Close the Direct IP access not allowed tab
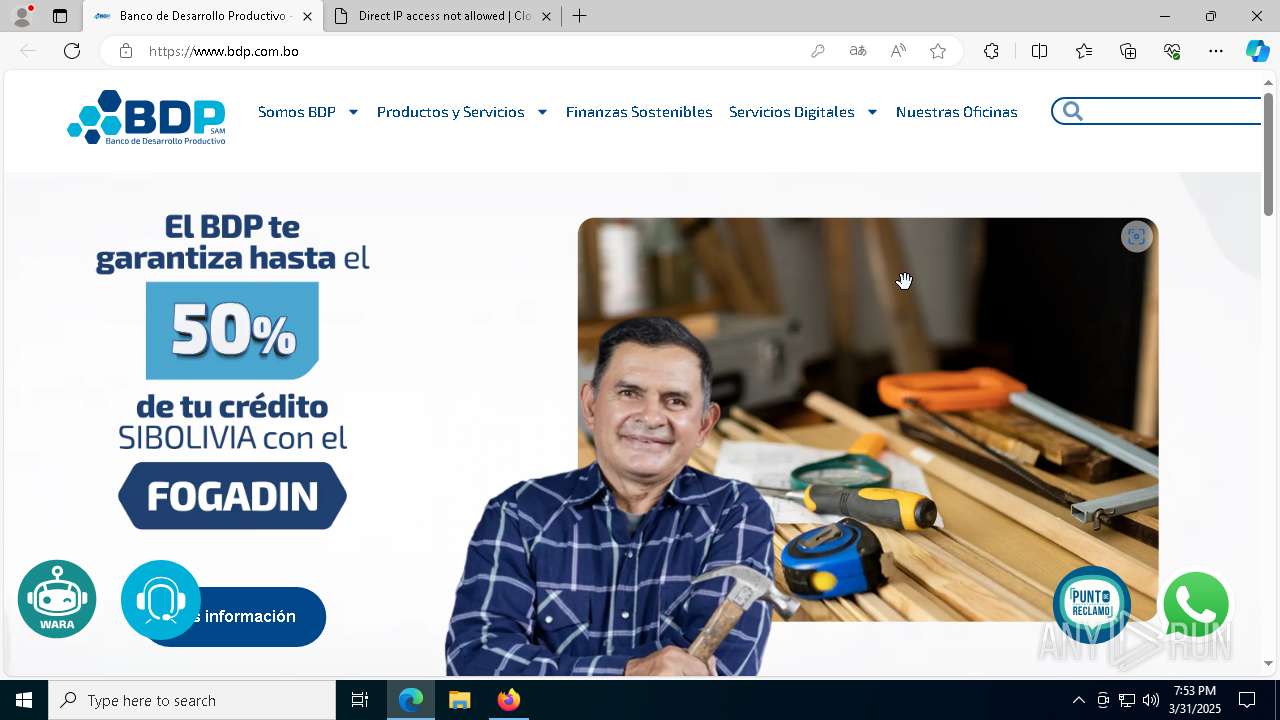The height and width of the screenshot is (720, 1280). 546,16
